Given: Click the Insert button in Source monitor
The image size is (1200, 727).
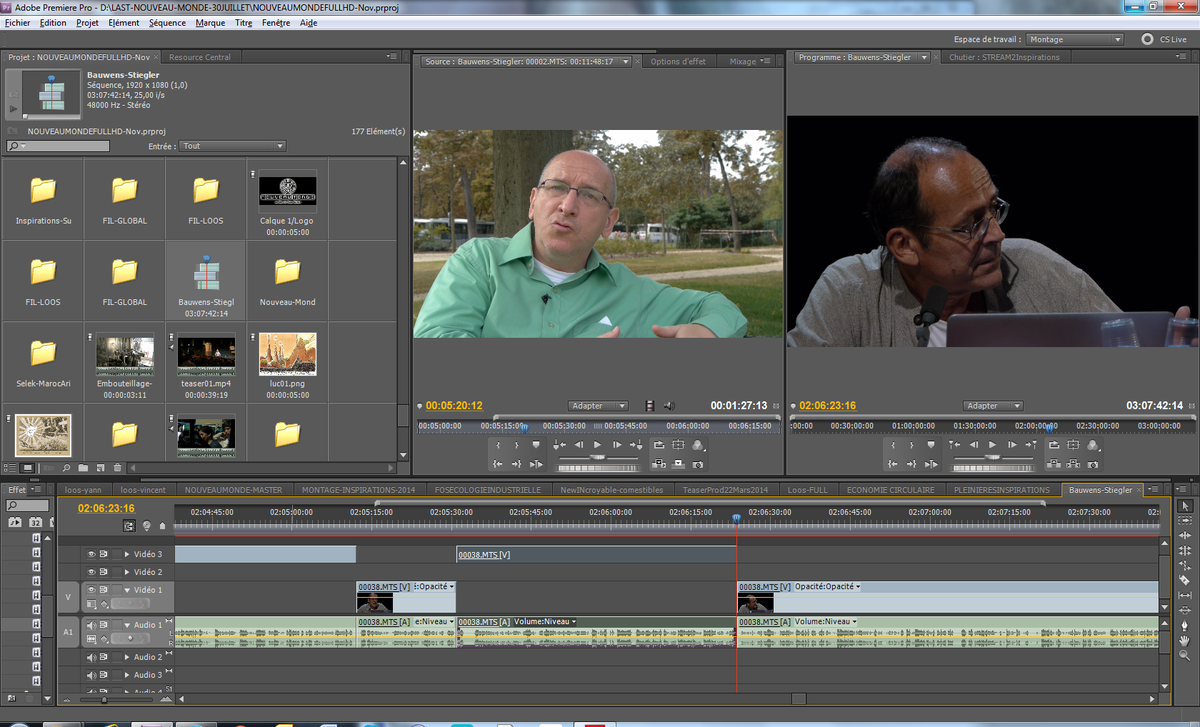Looking at the screenshot, I should coord(659,464).
